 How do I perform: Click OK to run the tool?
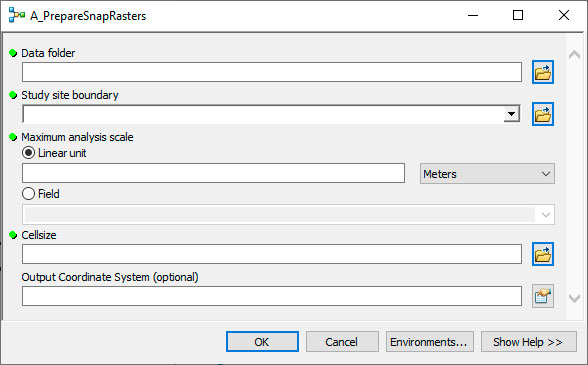[x=262, y=342]
